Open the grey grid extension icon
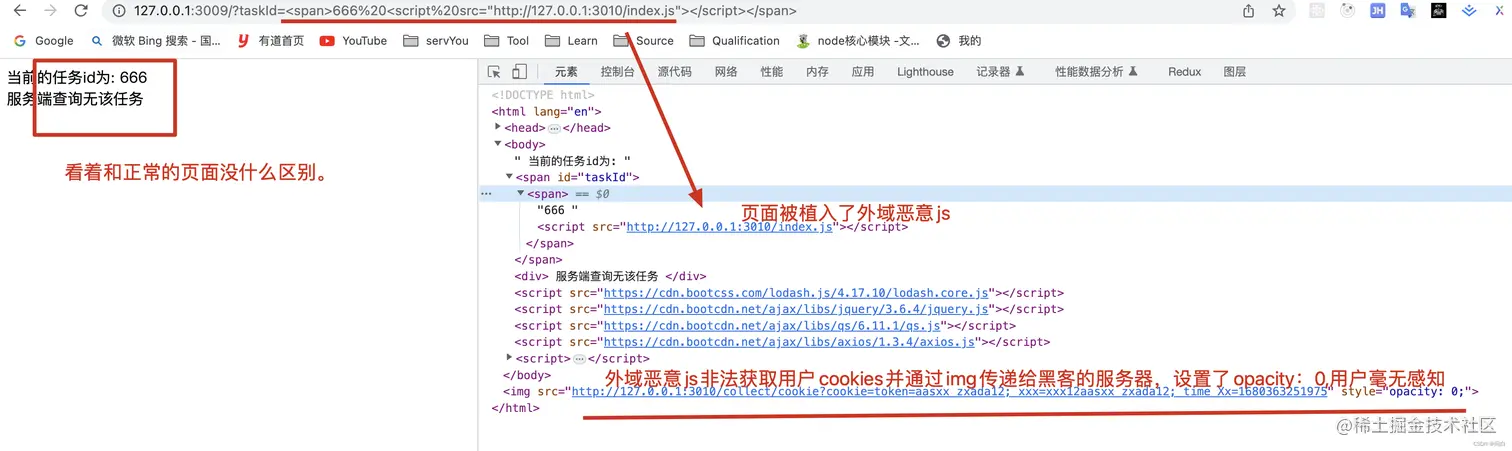 [x=1317, y=11]
